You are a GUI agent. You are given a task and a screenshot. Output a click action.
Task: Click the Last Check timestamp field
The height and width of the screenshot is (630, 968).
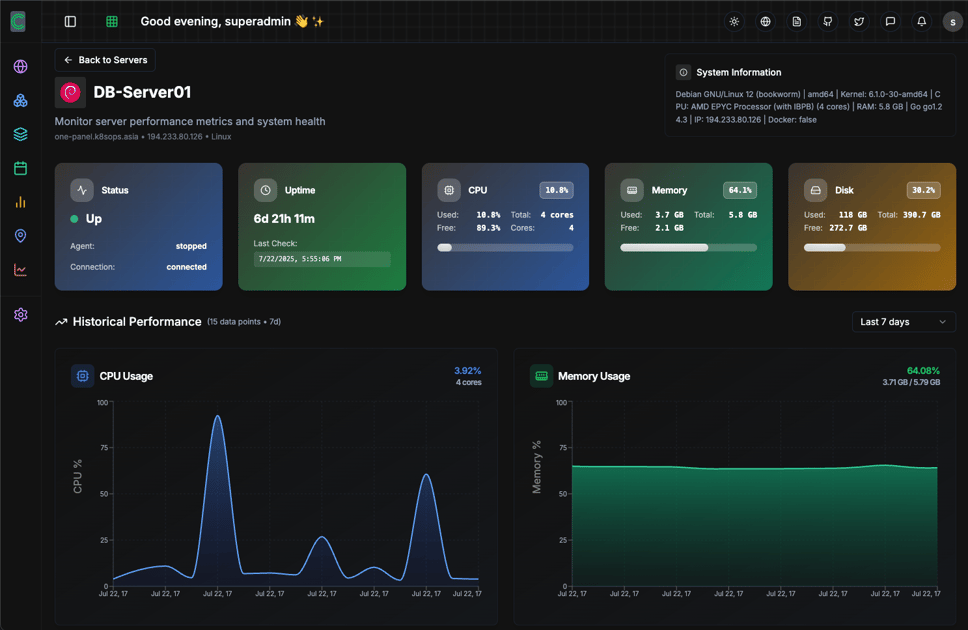point(322,259)
